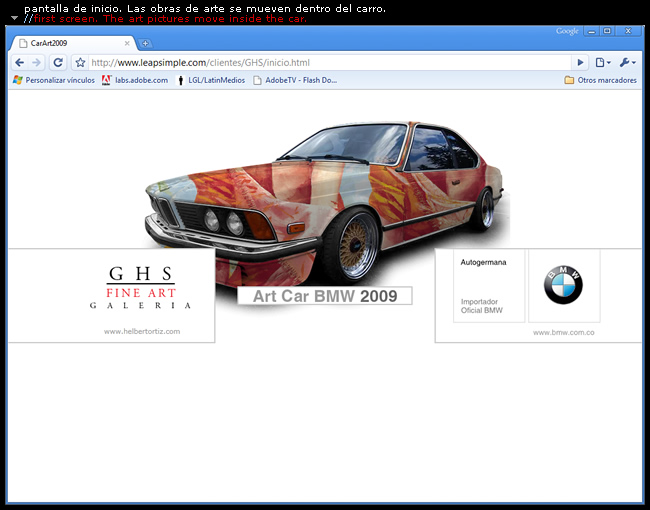Open LGL/LatinMedios bookmark
This screenshot has height=510, width=650.
(210, 80)
